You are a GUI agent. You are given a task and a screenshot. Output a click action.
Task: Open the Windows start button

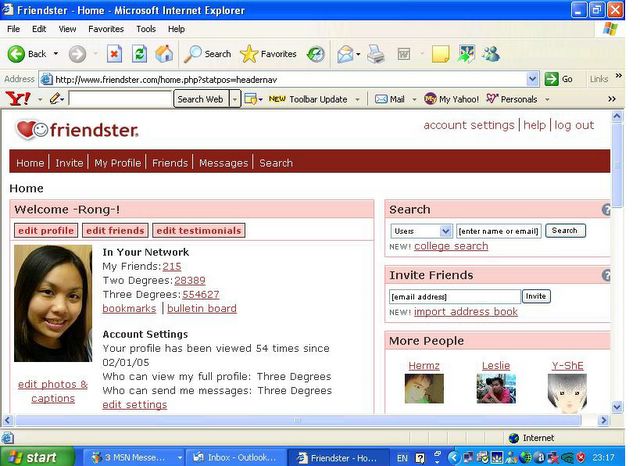coord(38,457)
